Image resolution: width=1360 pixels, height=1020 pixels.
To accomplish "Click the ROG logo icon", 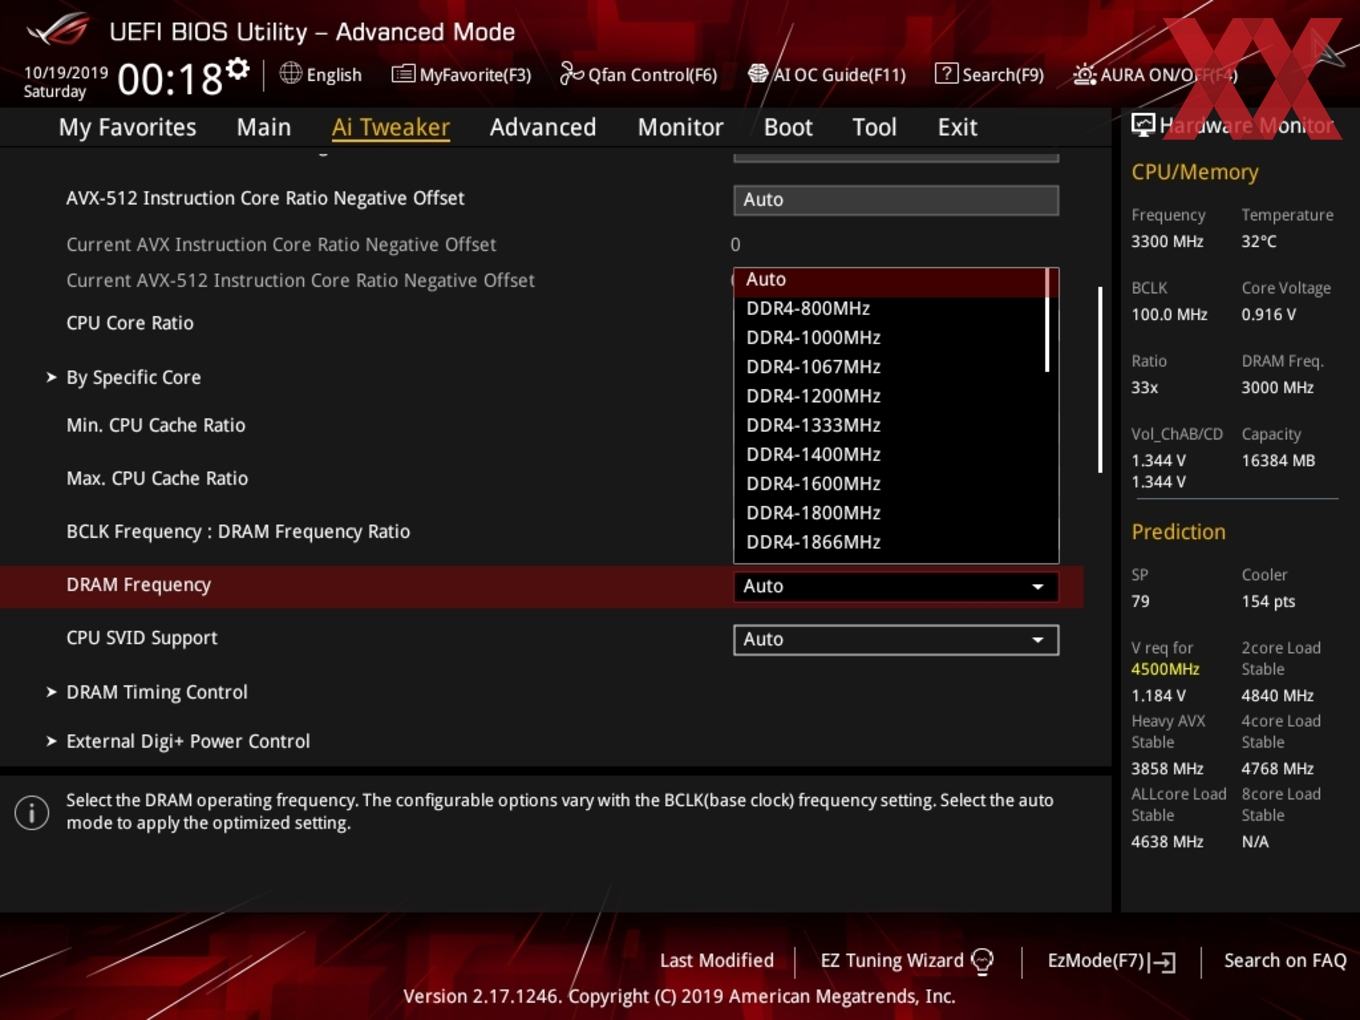I will (x=57, y=30).
